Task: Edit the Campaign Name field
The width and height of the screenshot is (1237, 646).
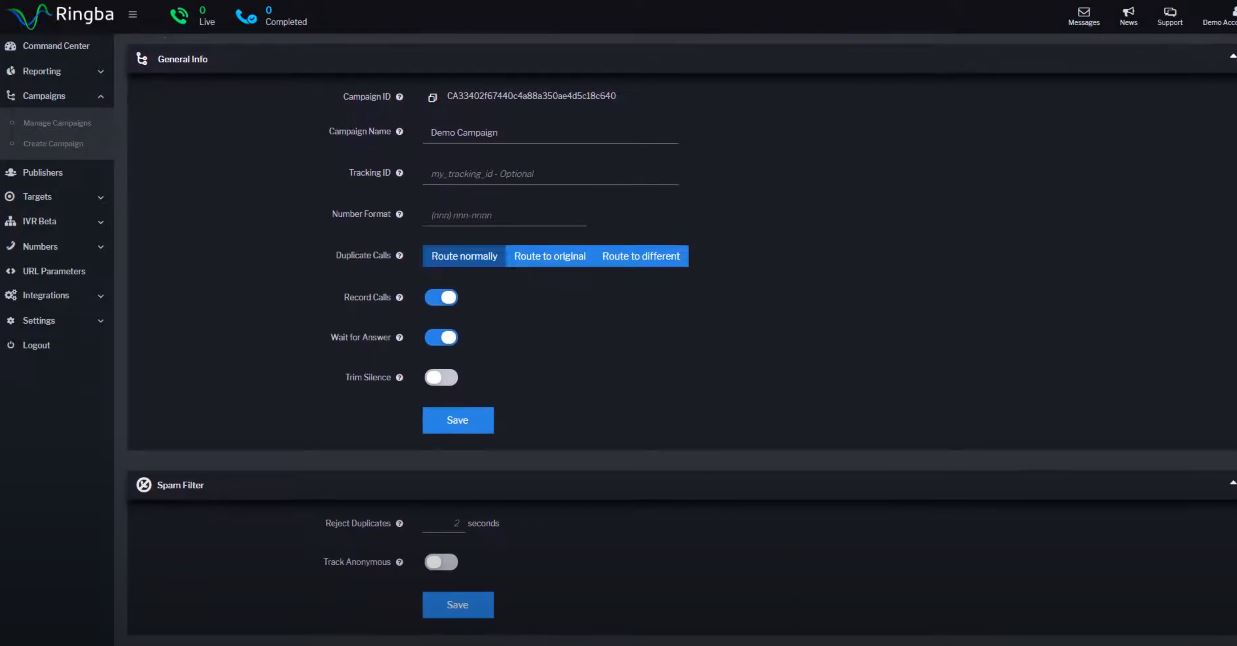Action: (550, 132)
